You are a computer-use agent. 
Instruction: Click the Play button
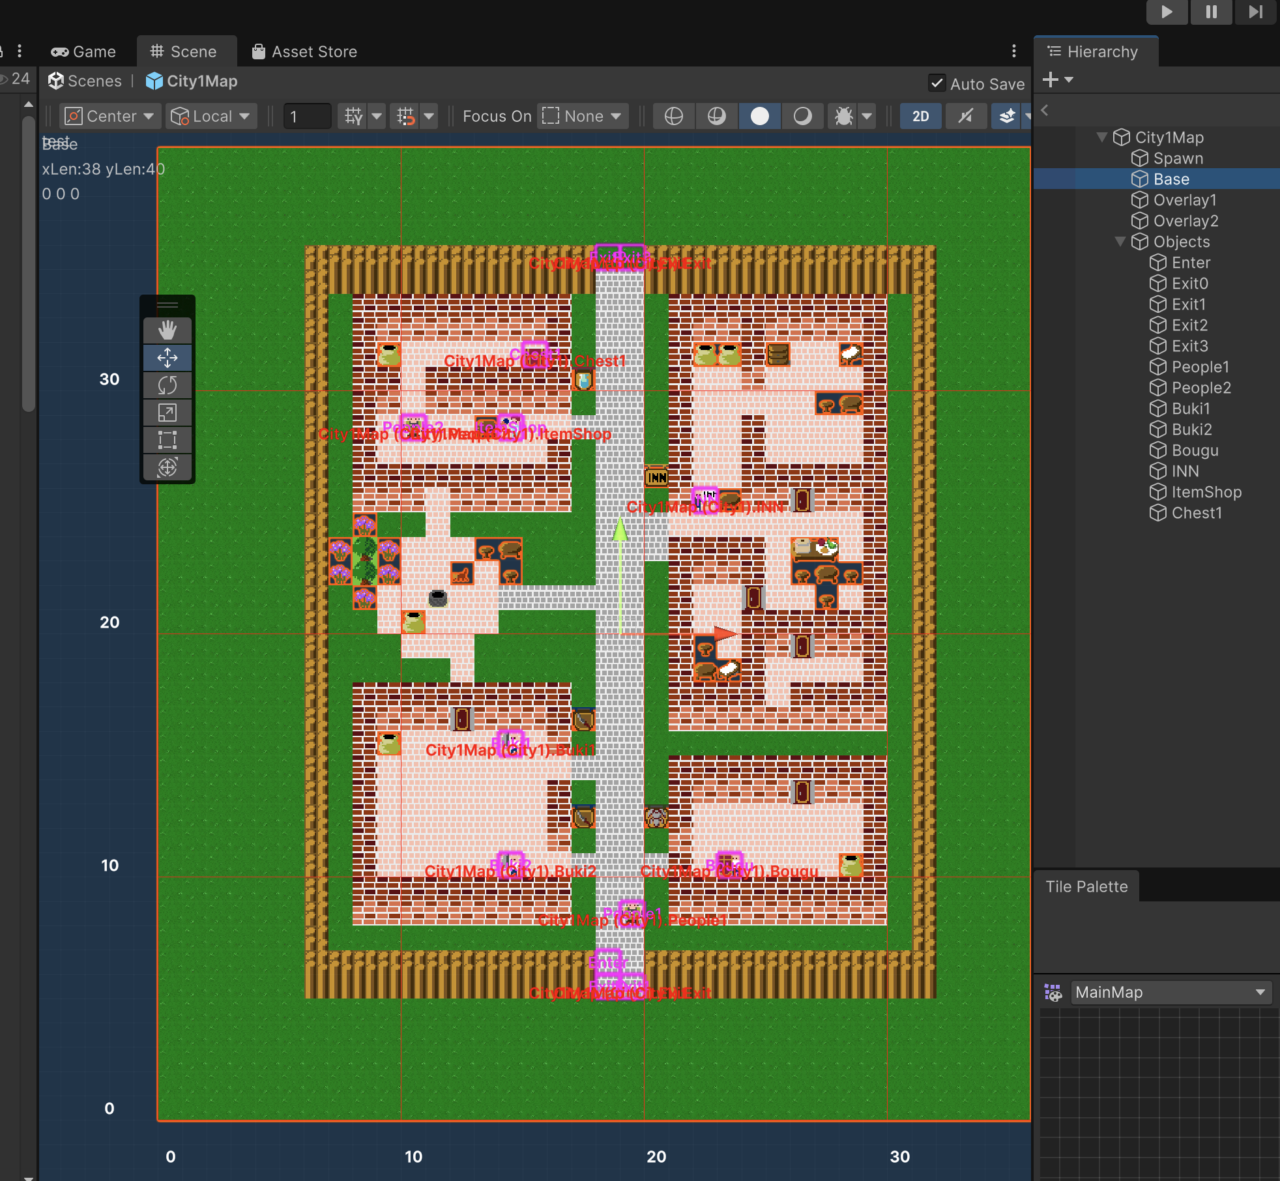click(1166, 12)
